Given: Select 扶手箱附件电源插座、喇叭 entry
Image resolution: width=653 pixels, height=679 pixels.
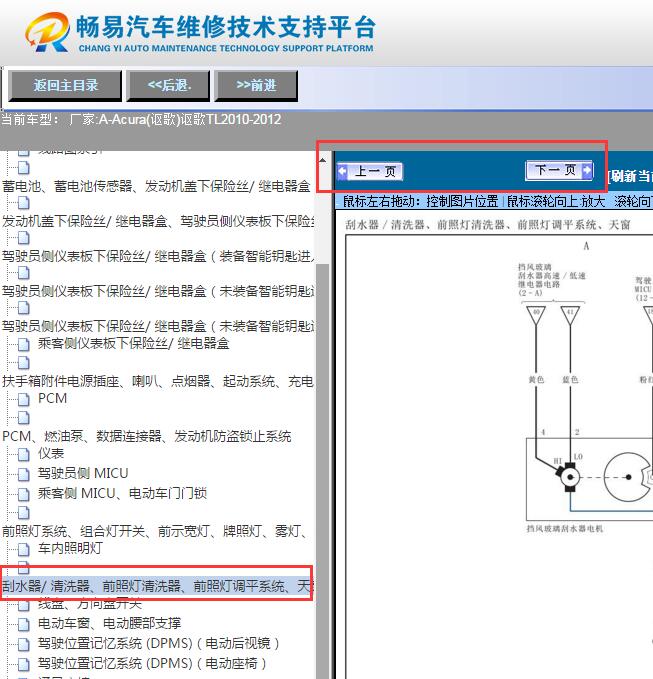Looking at the screenshot, I should [x=158, y=381].
